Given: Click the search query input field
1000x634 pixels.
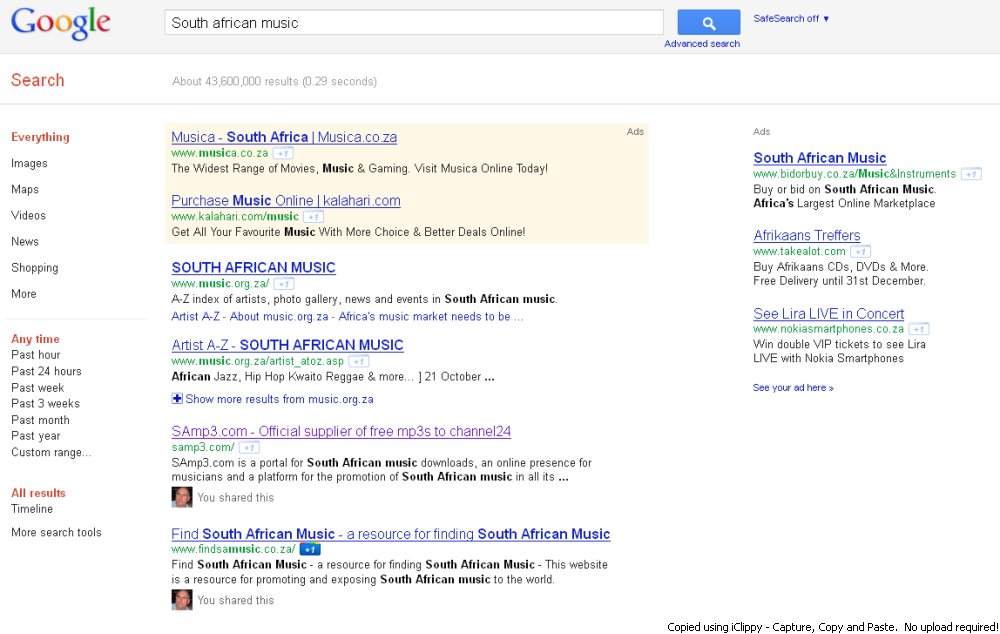Looking at the screenshot, I should coord(414,23).
